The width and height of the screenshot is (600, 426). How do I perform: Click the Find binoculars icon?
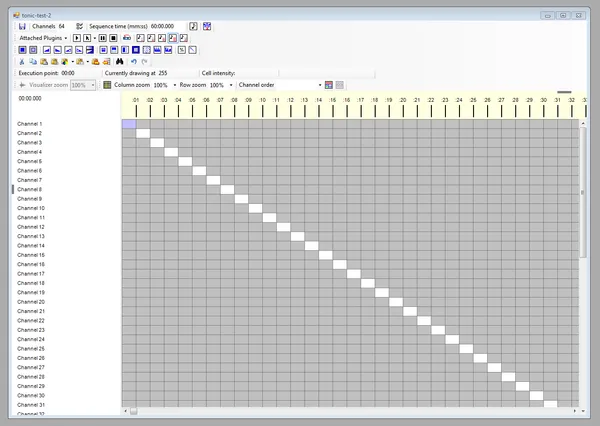pos(119,61)
